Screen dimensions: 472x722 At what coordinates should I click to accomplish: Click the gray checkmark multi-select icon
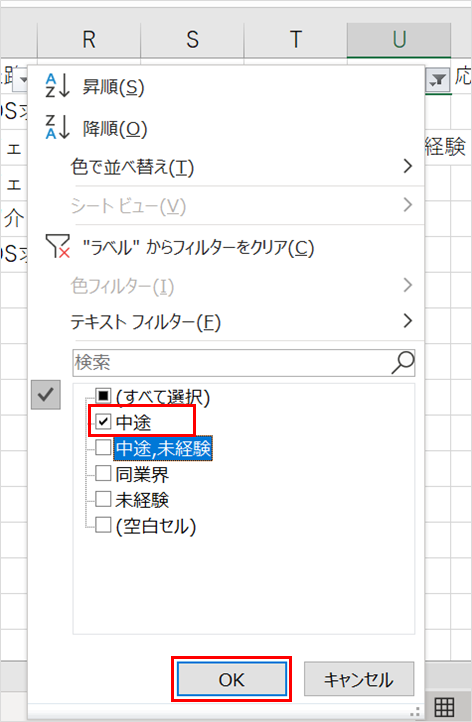(46, 395)
